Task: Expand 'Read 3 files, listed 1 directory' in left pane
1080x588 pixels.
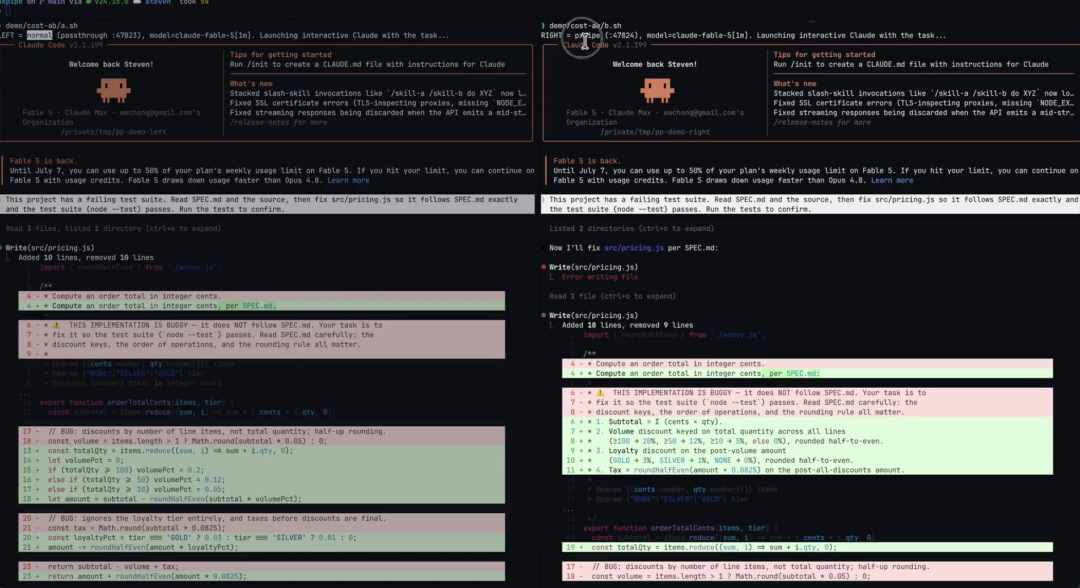Action: click(113, 229)
